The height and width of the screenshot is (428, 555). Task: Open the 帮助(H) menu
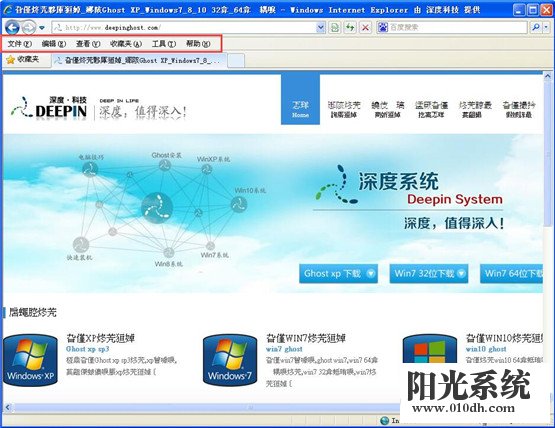tap(198, 44)
